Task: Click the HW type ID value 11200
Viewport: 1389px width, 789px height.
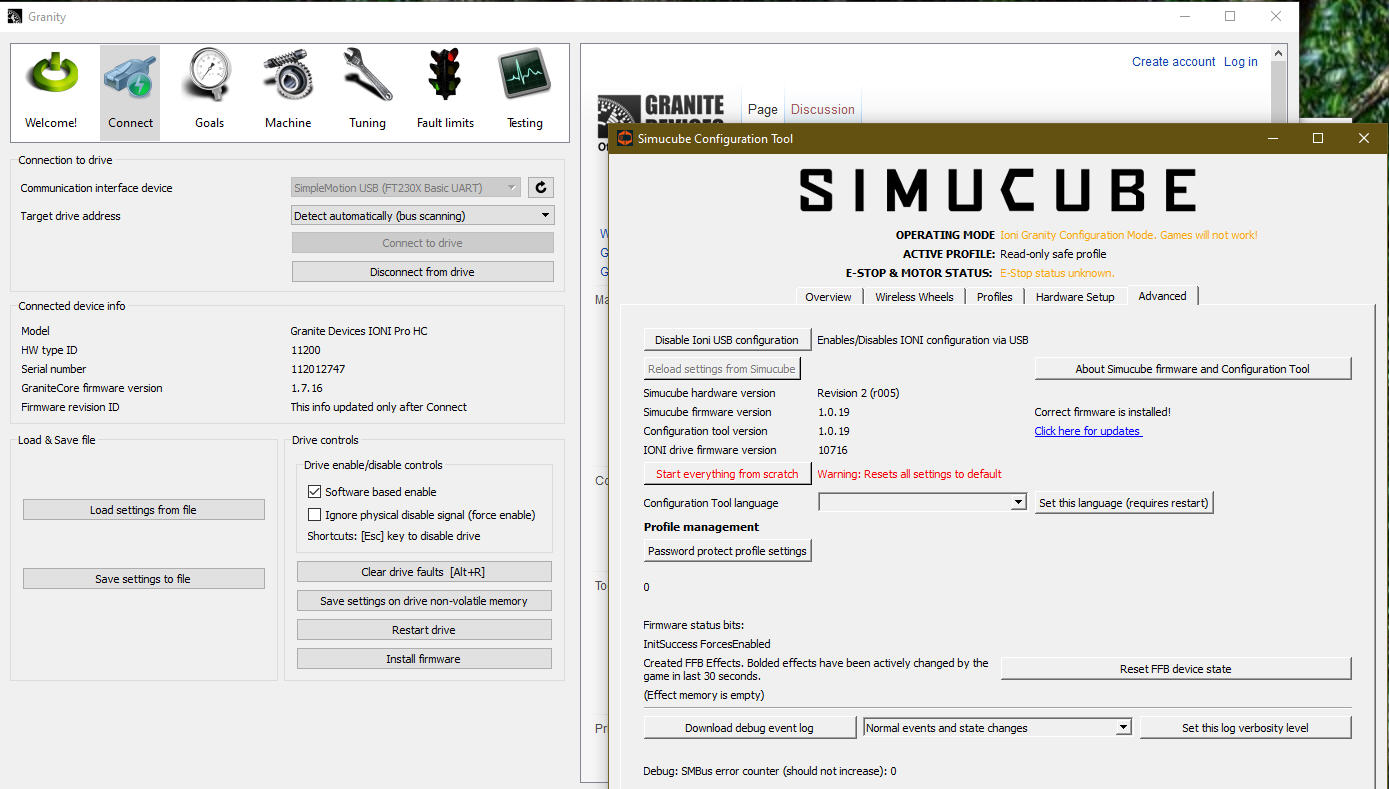Action: click(306, 350)
